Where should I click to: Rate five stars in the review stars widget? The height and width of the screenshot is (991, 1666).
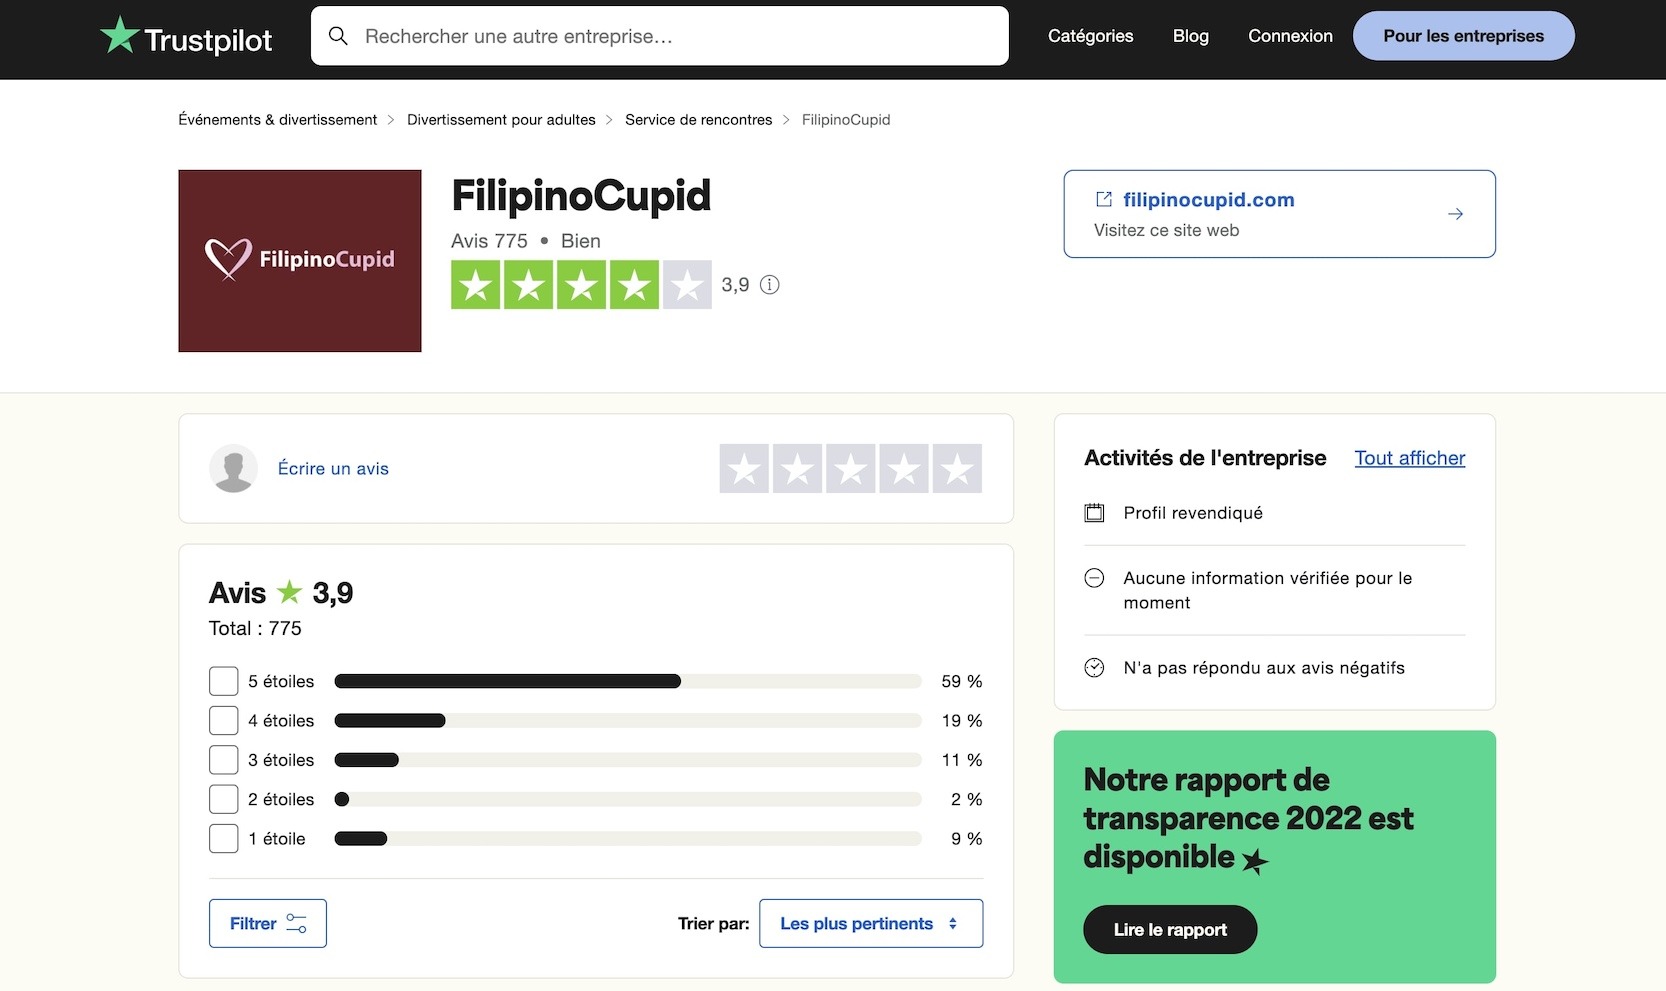tap(957, 468)
